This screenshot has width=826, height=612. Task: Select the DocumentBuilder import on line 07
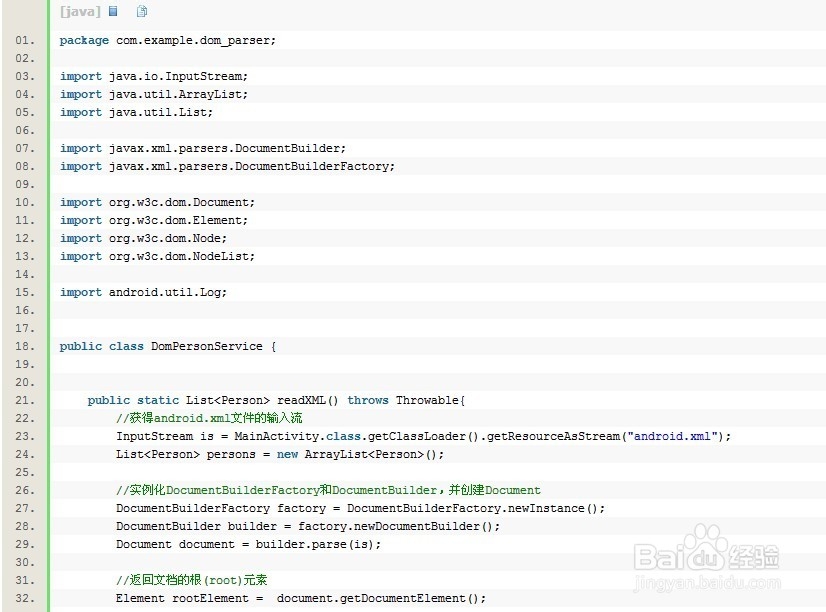tap(203, 149)
